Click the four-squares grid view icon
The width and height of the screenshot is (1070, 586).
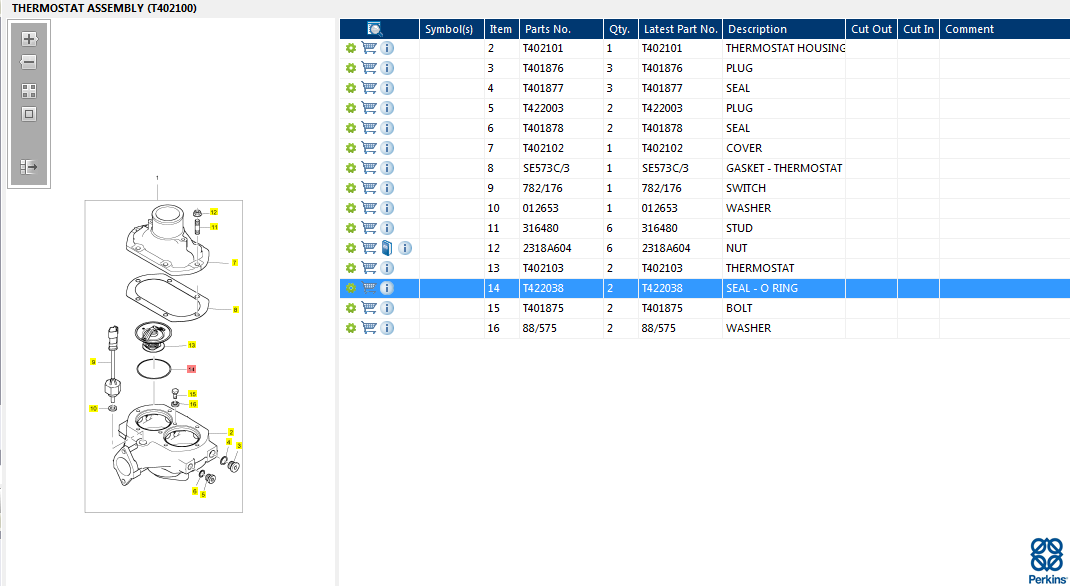click(29, 91)
